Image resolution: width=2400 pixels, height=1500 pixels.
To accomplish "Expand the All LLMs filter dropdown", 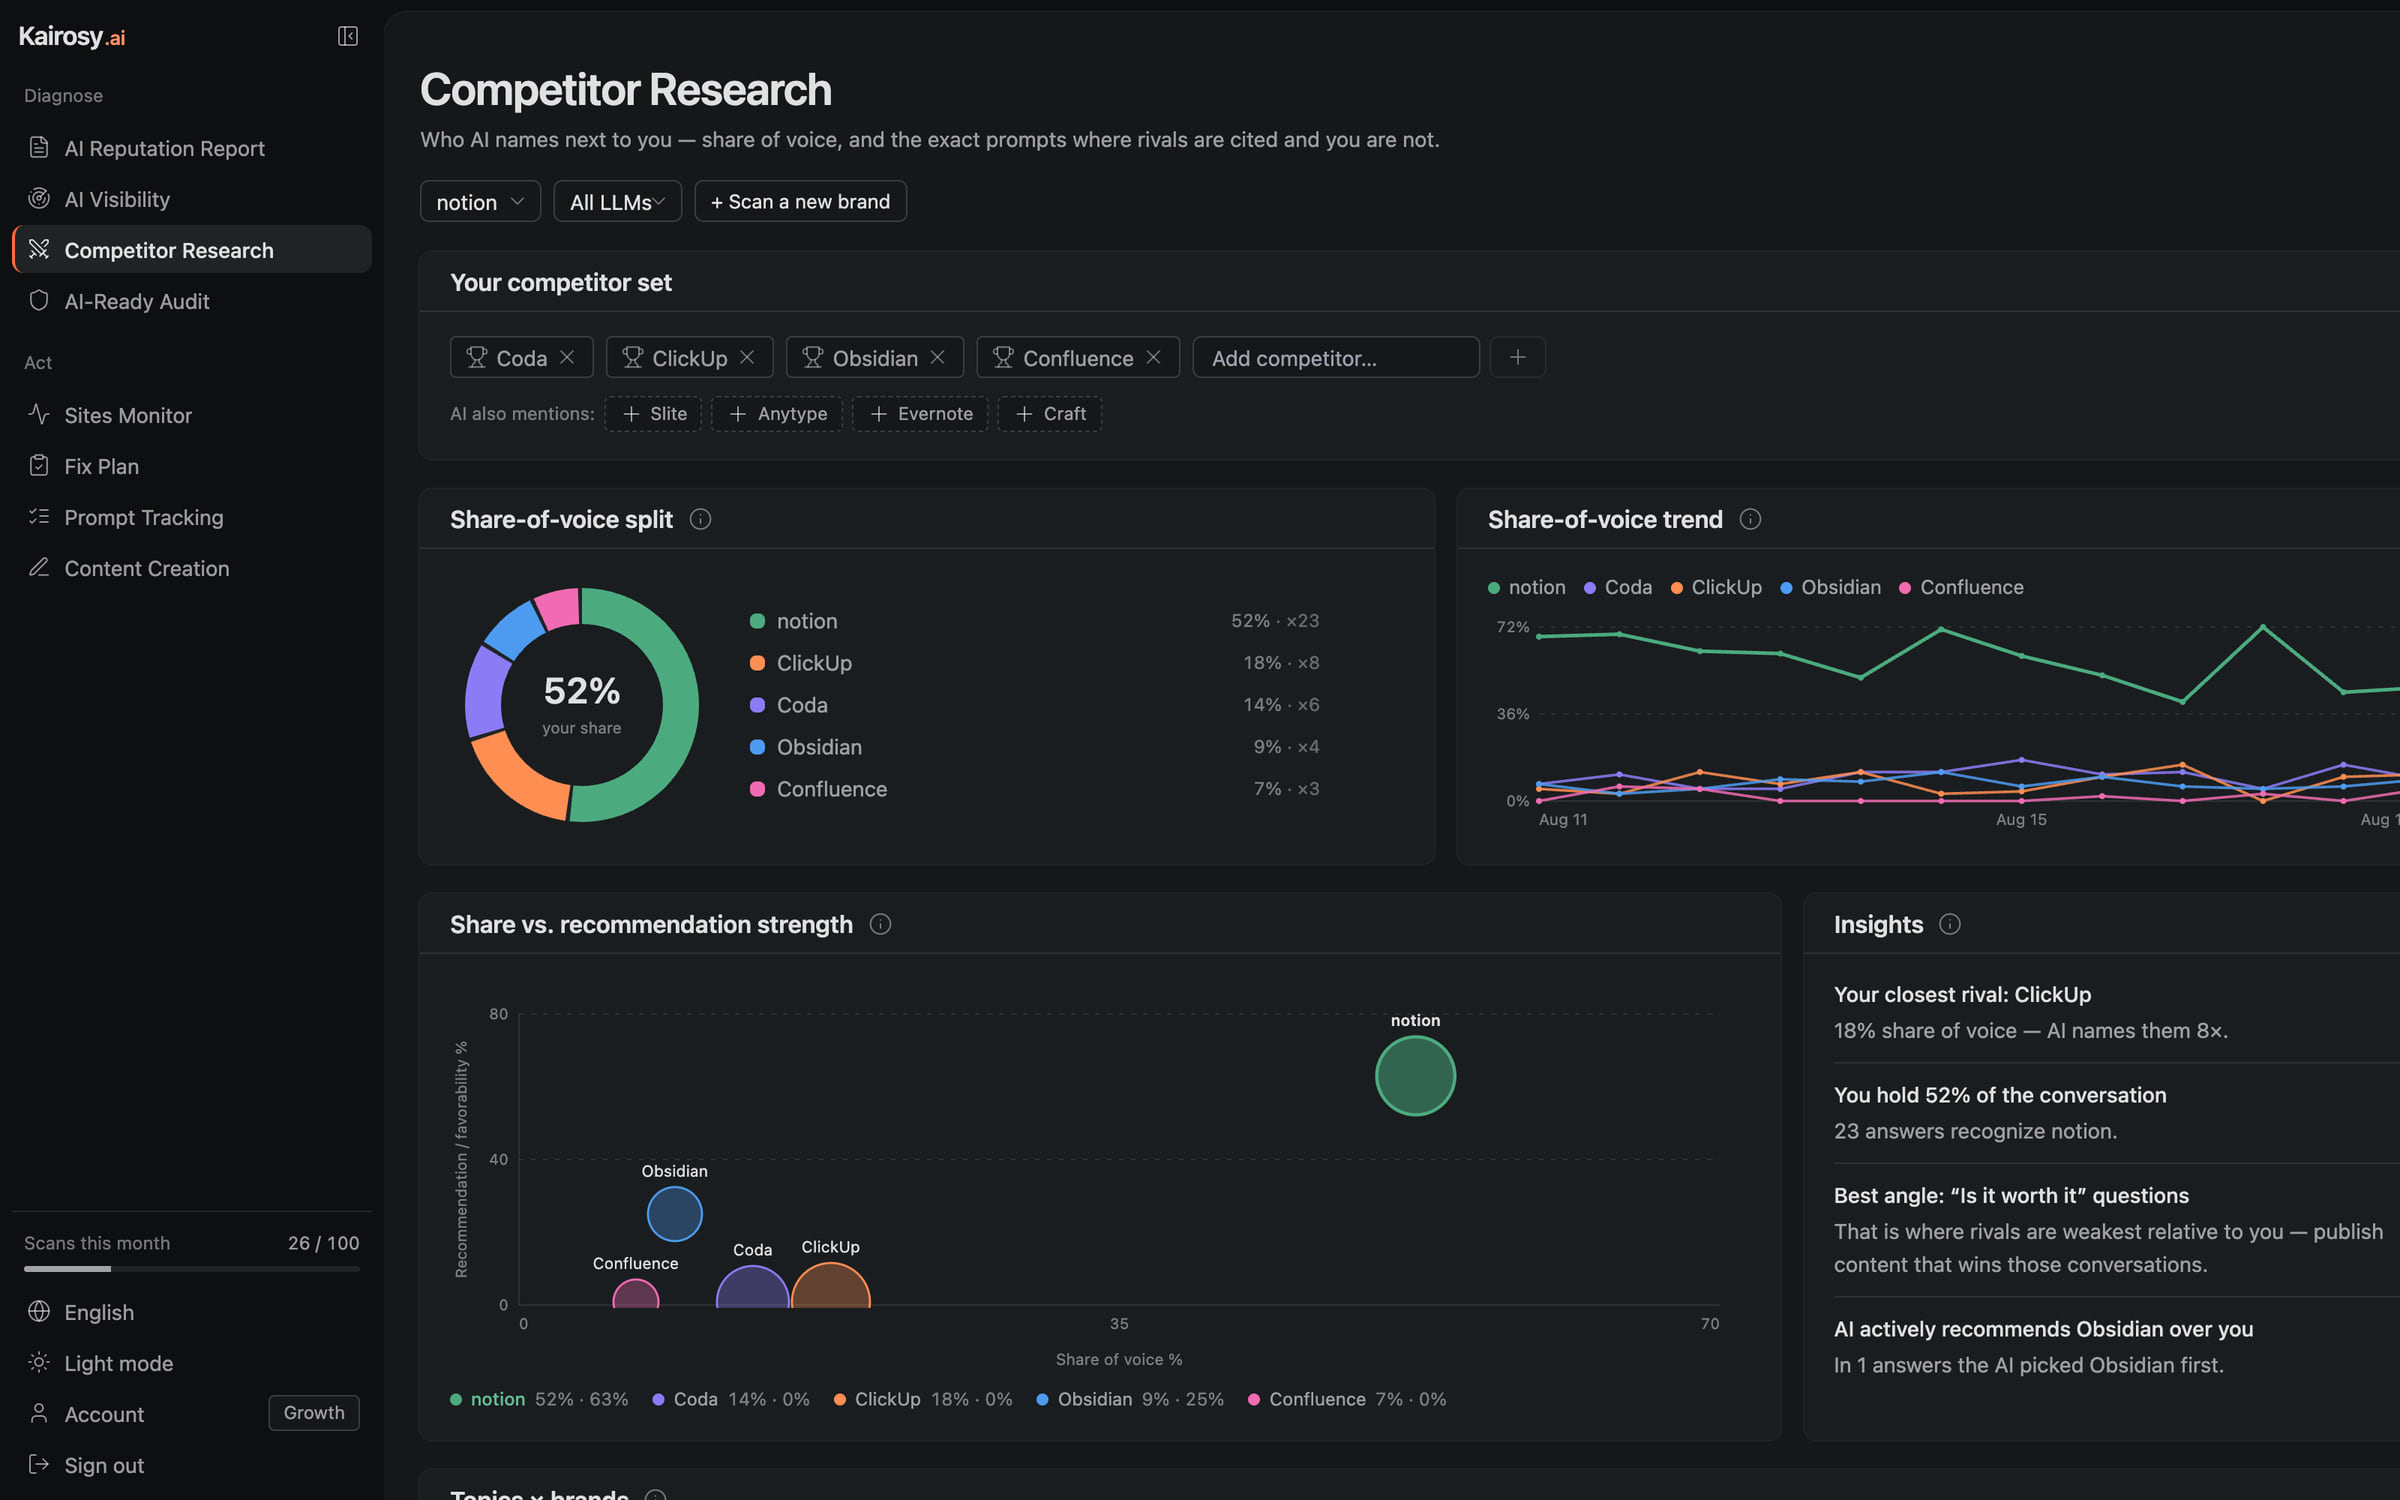I will [617, 201].
